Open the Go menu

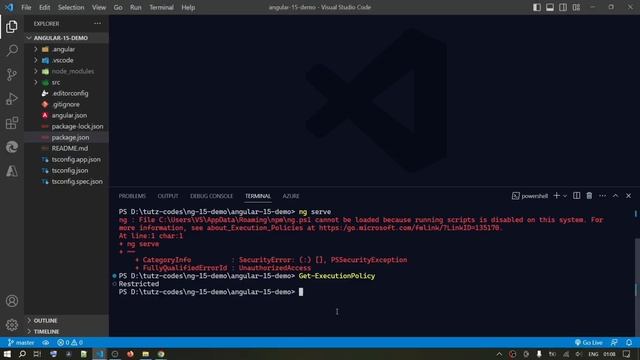pos(118,7)
